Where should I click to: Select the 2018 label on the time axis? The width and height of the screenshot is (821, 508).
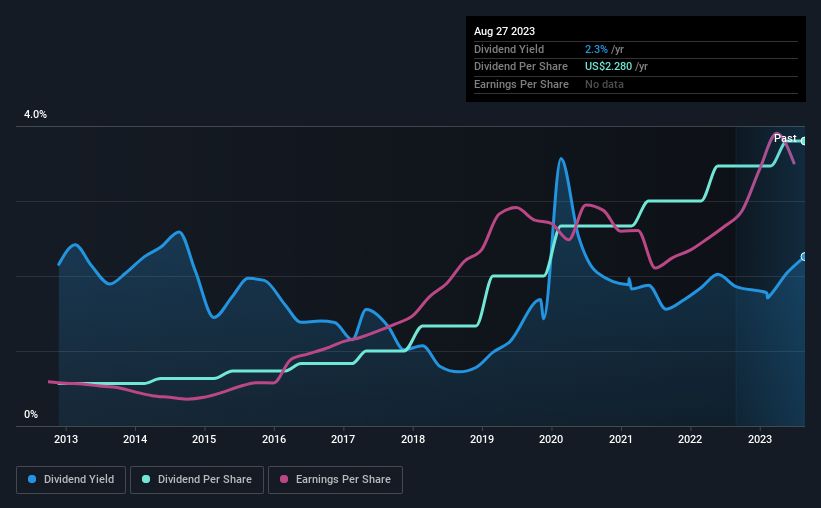pyautogui.click(x=413, y=439)
